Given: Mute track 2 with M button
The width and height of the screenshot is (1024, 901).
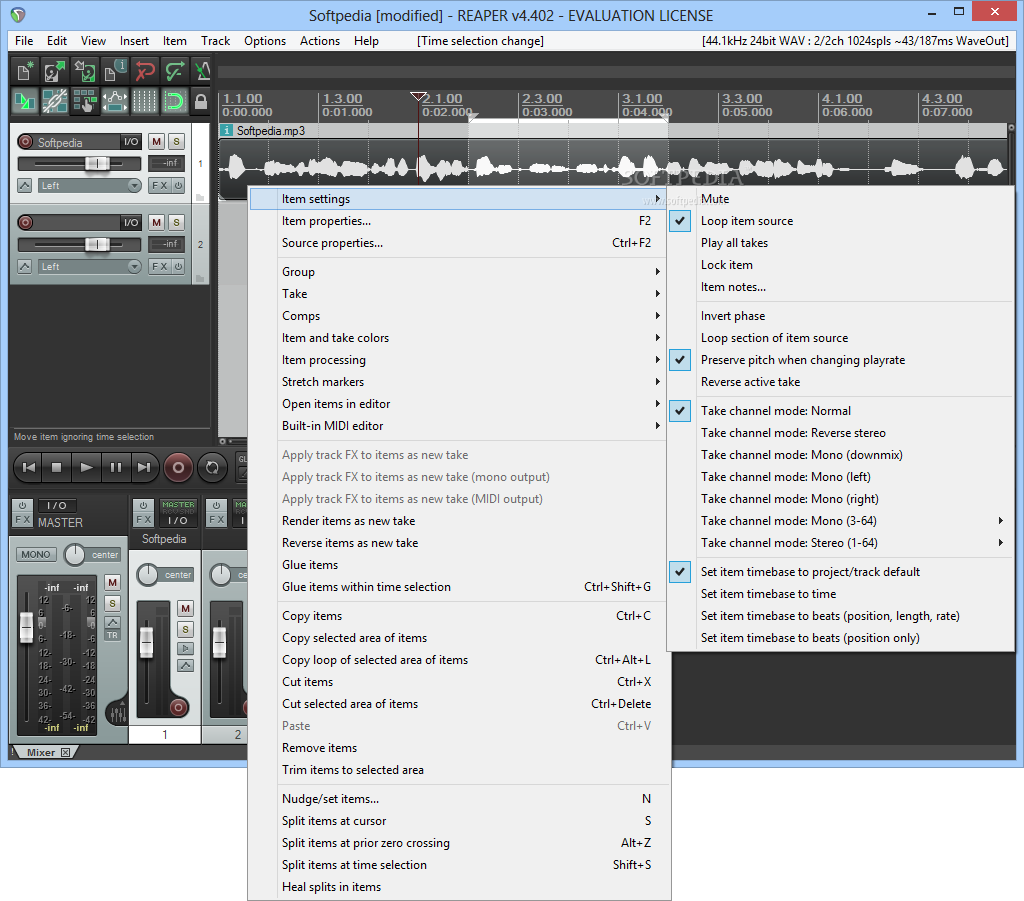Looking at the screenshot, I should (x=156, y=223).
